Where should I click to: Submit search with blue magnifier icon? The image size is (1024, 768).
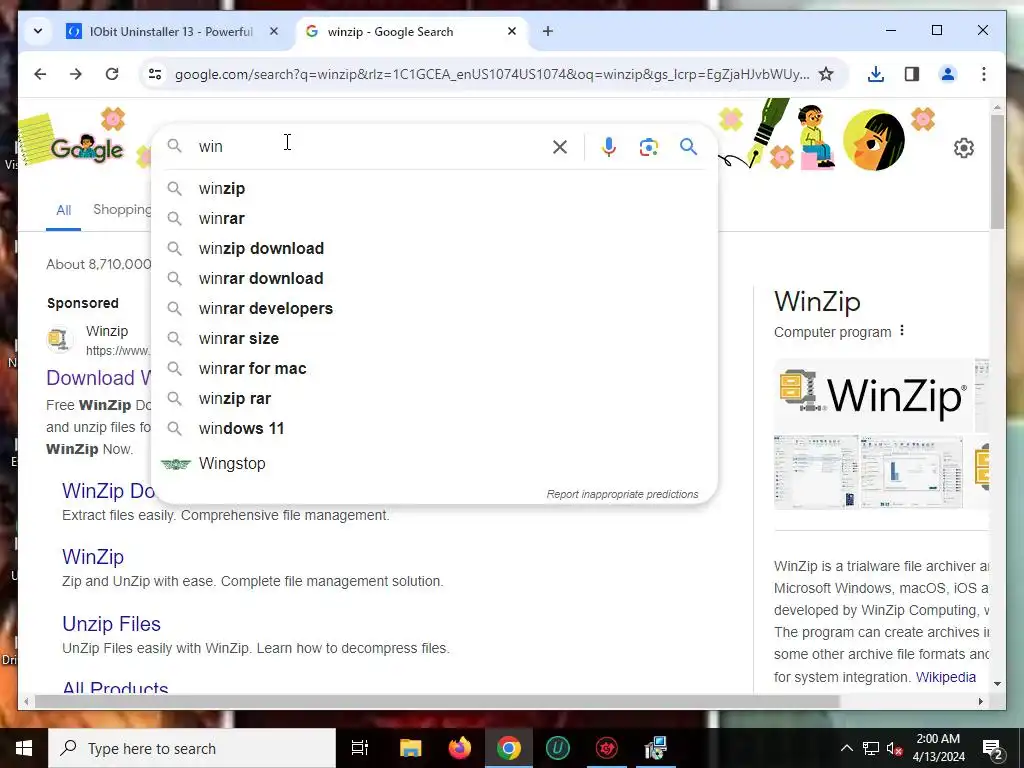[x=688, y=146]
